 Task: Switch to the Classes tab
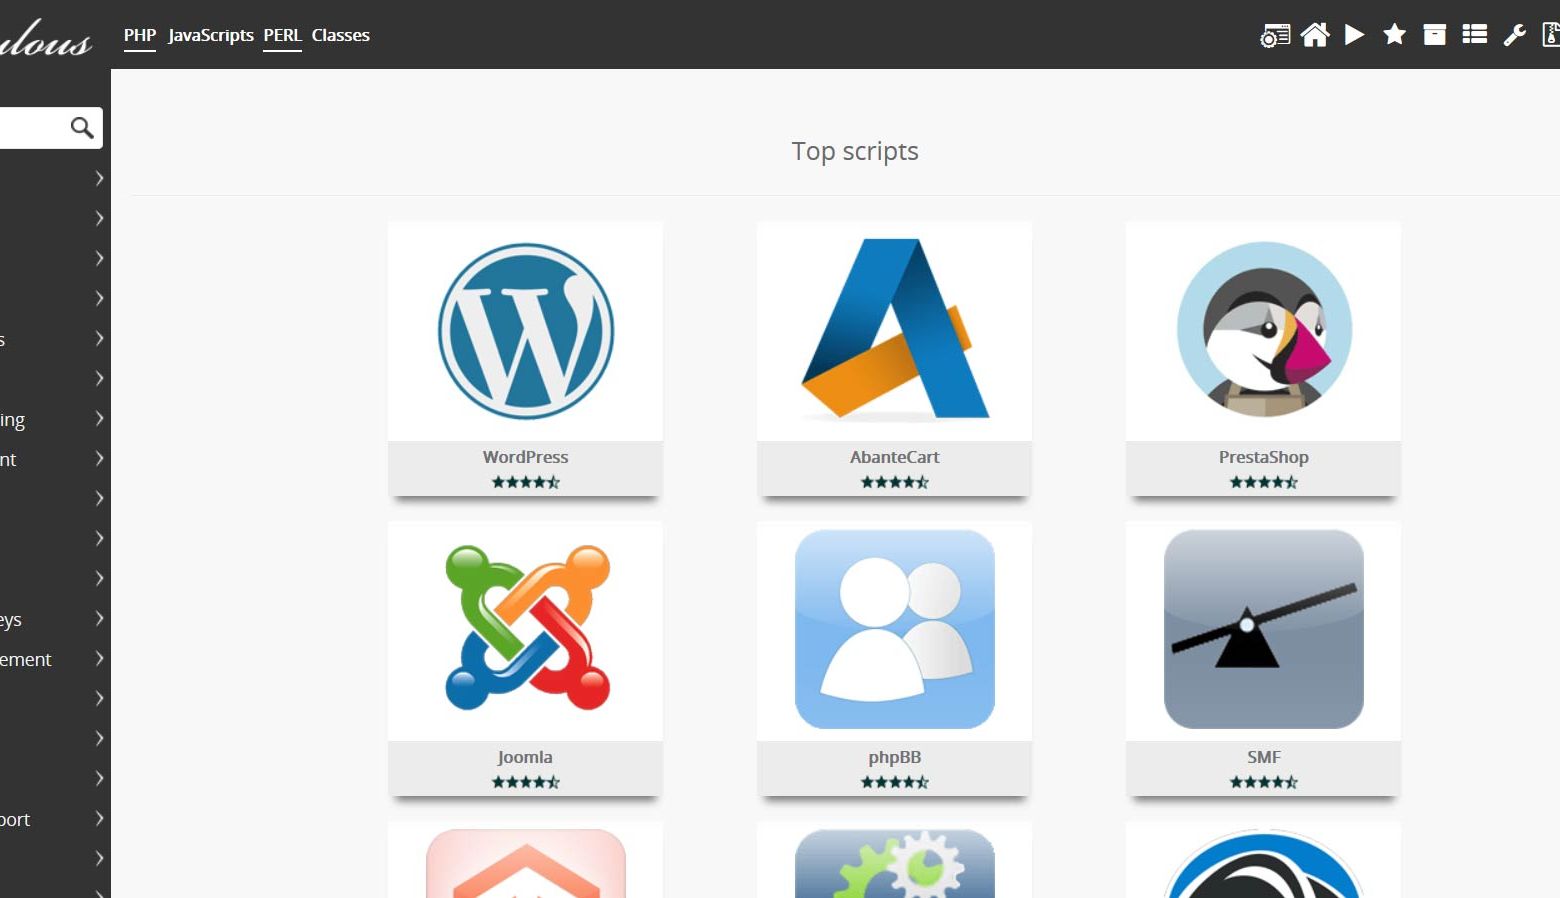(x=341, y=35)
